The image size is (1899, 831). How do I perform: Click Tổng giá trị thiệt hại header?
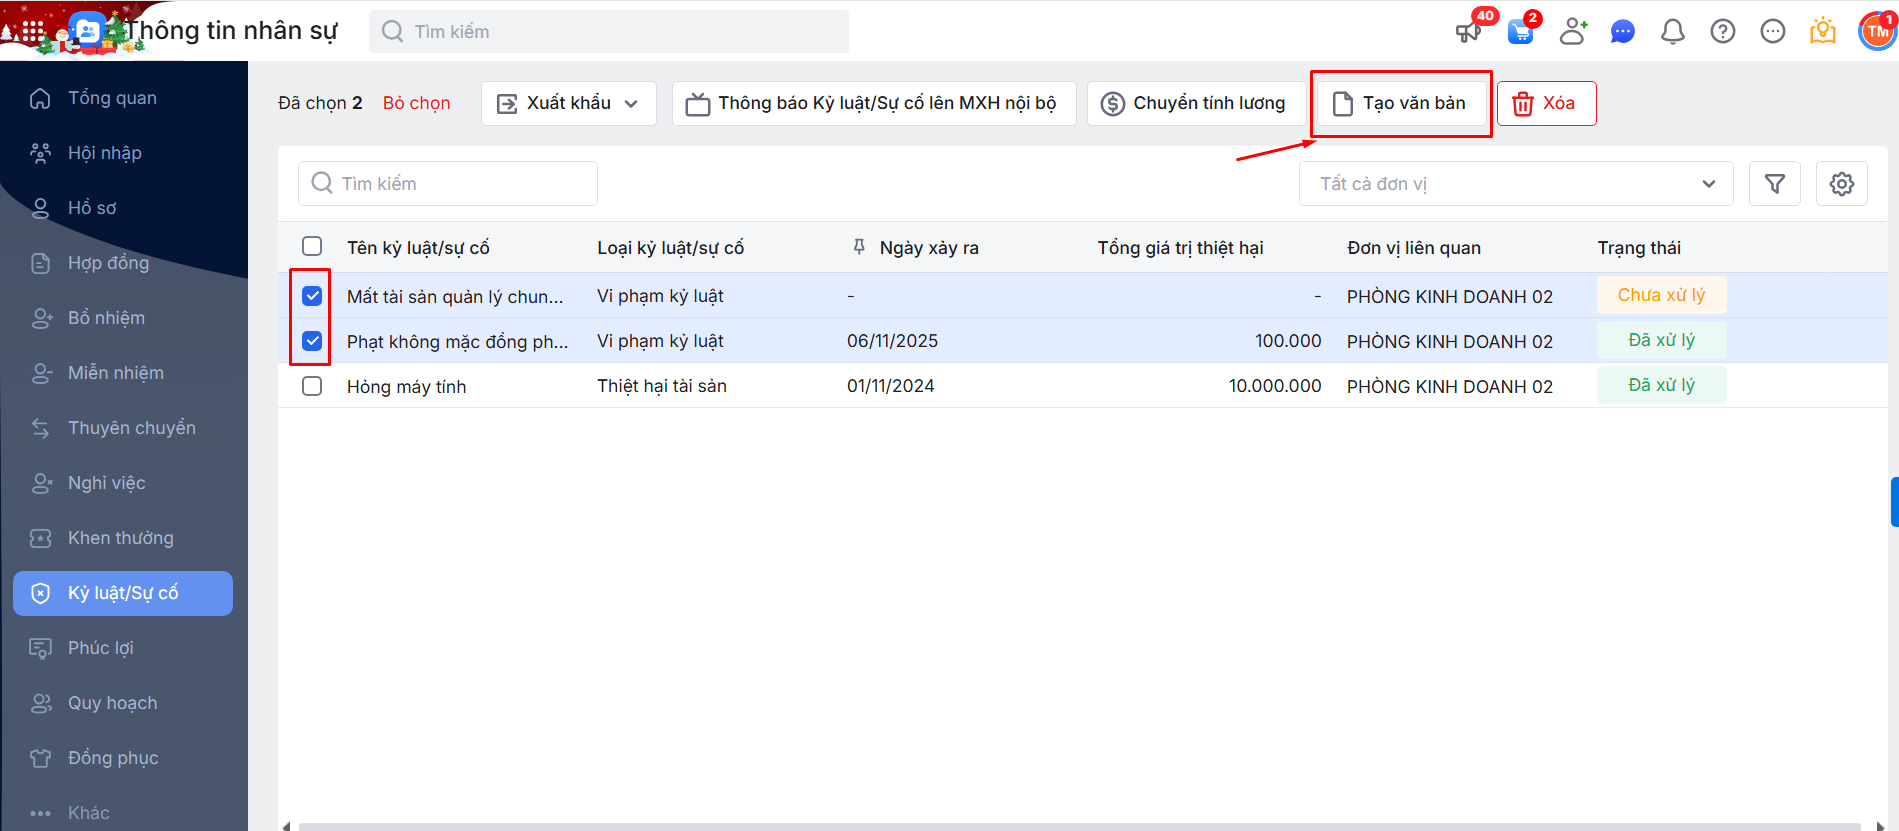pos(1180,248)
